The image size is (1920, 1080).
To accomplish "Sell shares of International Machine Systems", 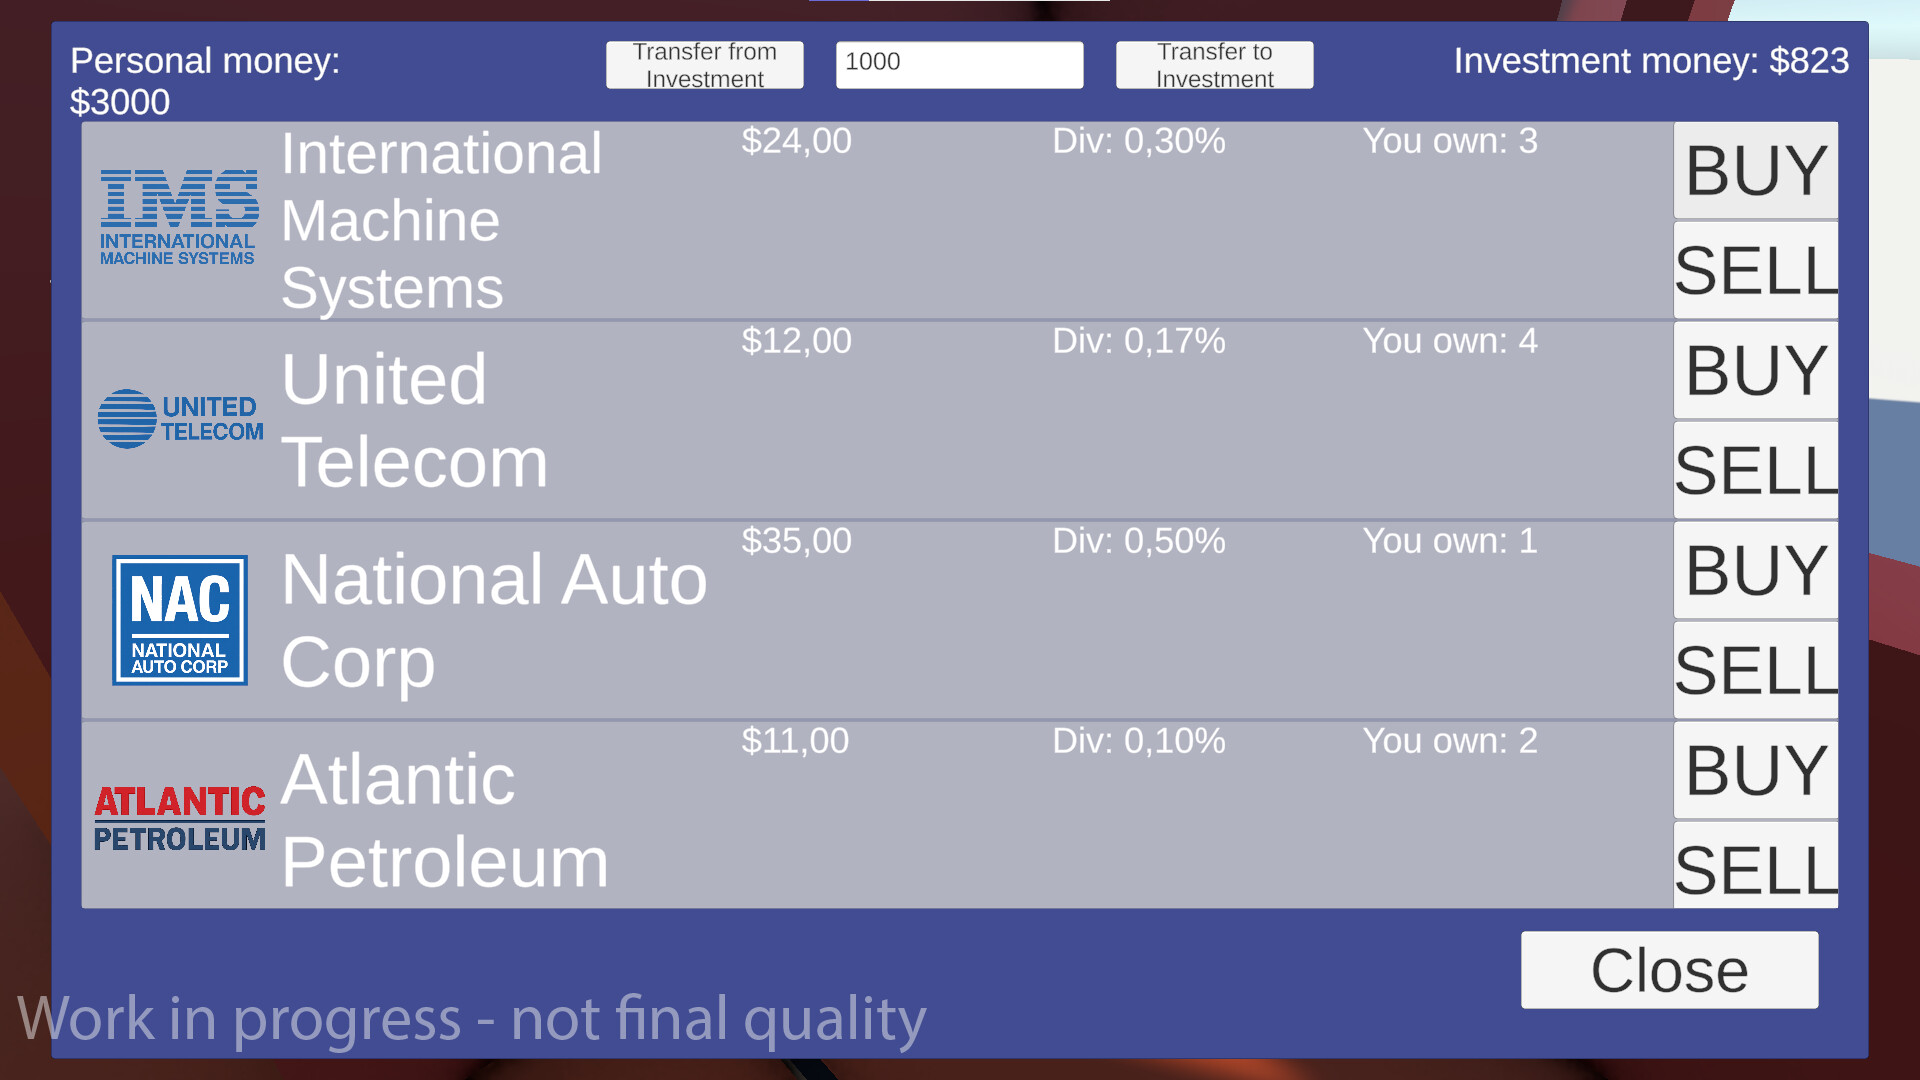I will pyautogui.click(x=1754, y=270).
